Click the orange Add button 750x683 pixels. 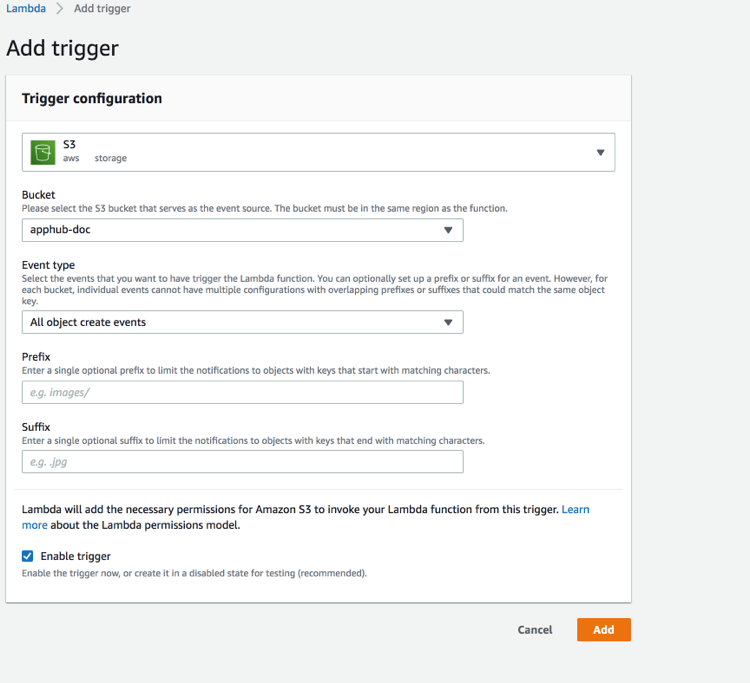[x=604, y=629]
